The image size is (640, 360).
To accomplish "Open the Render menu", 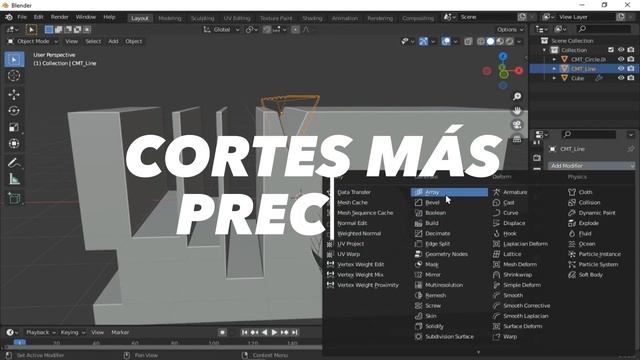I will 60,17.
